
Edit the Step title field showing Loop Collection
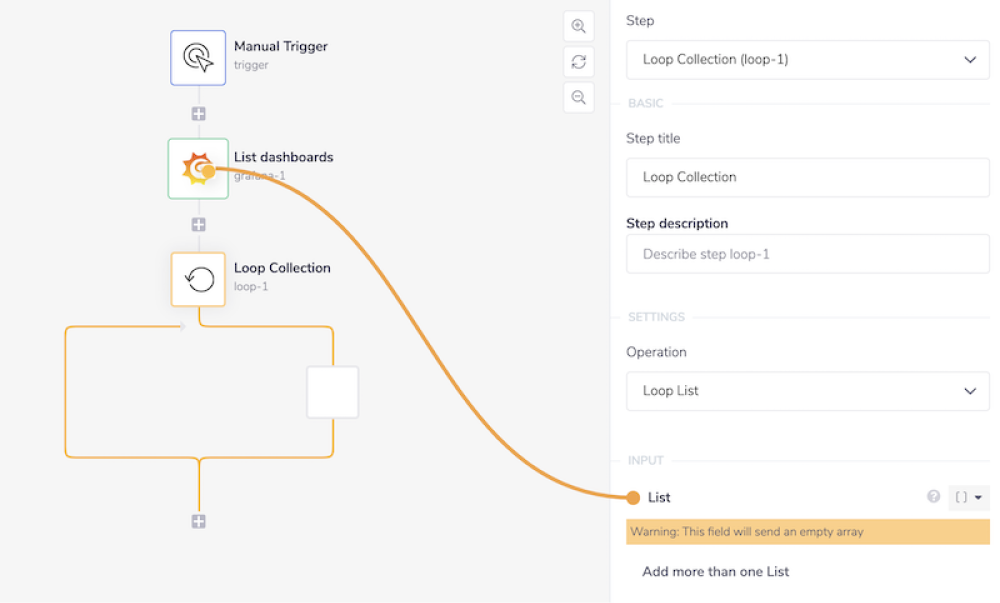pos(806,177)
